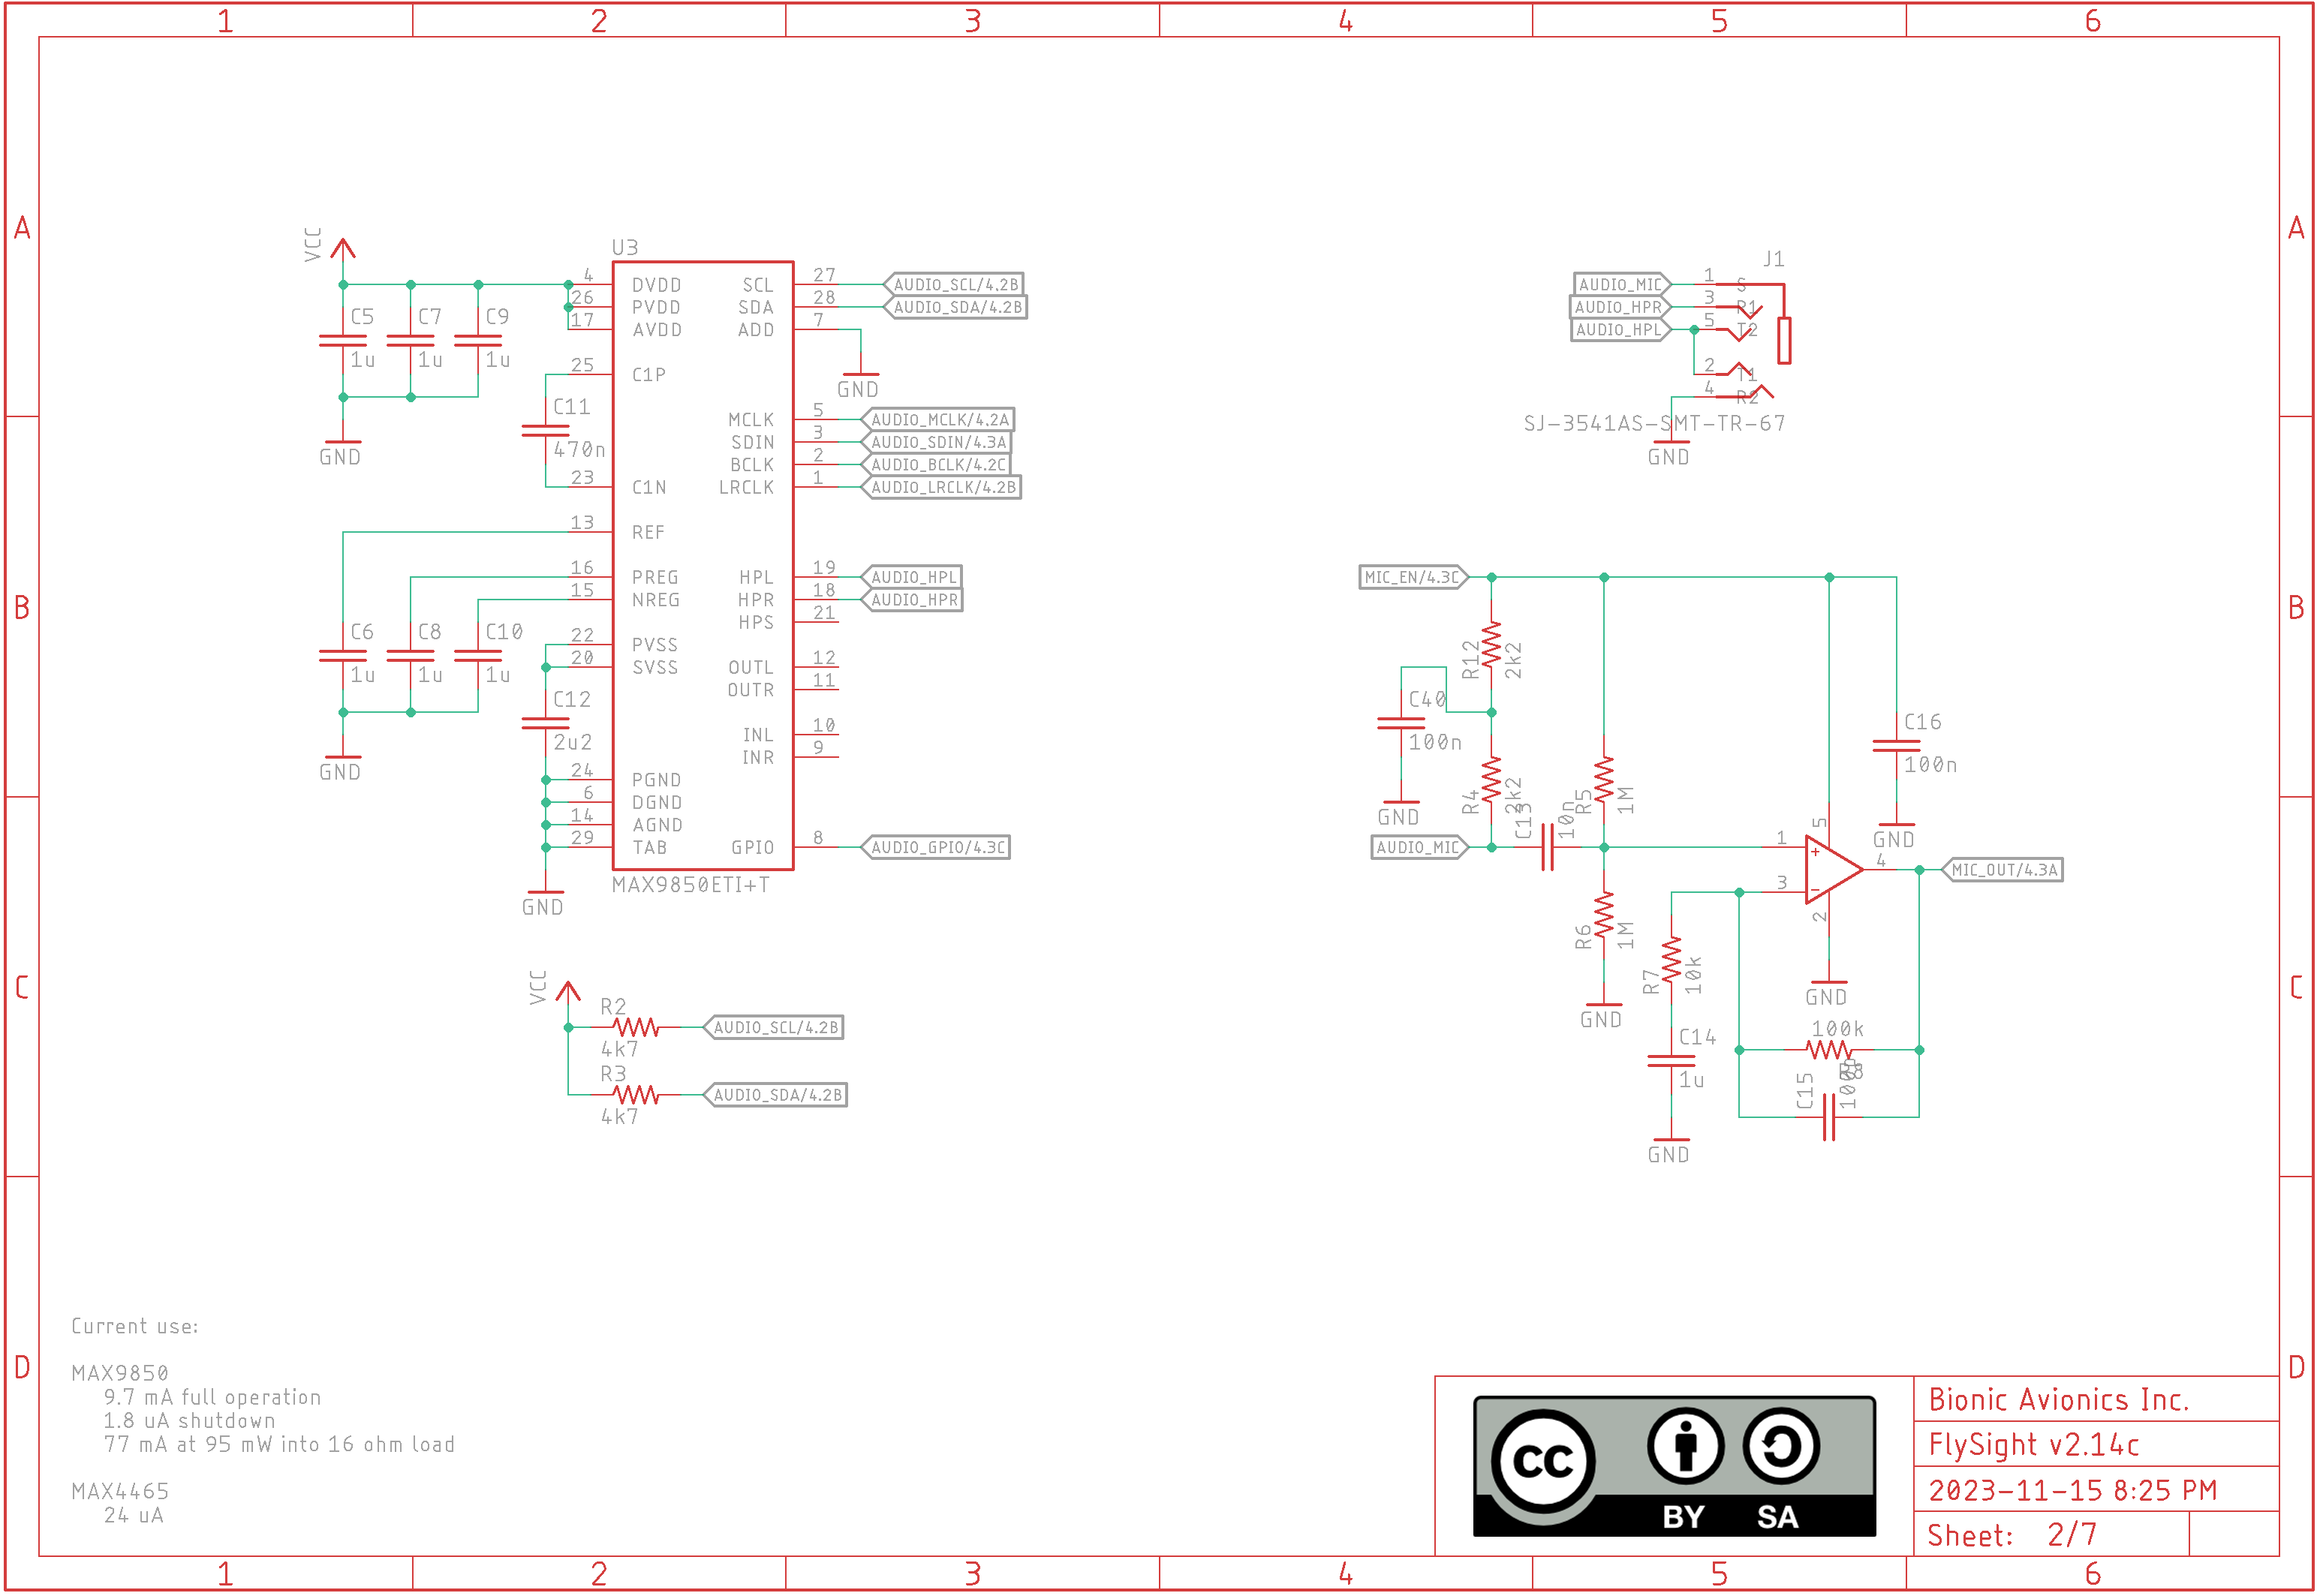Click the CC attribution BY person icon

pos(1685,1446)
